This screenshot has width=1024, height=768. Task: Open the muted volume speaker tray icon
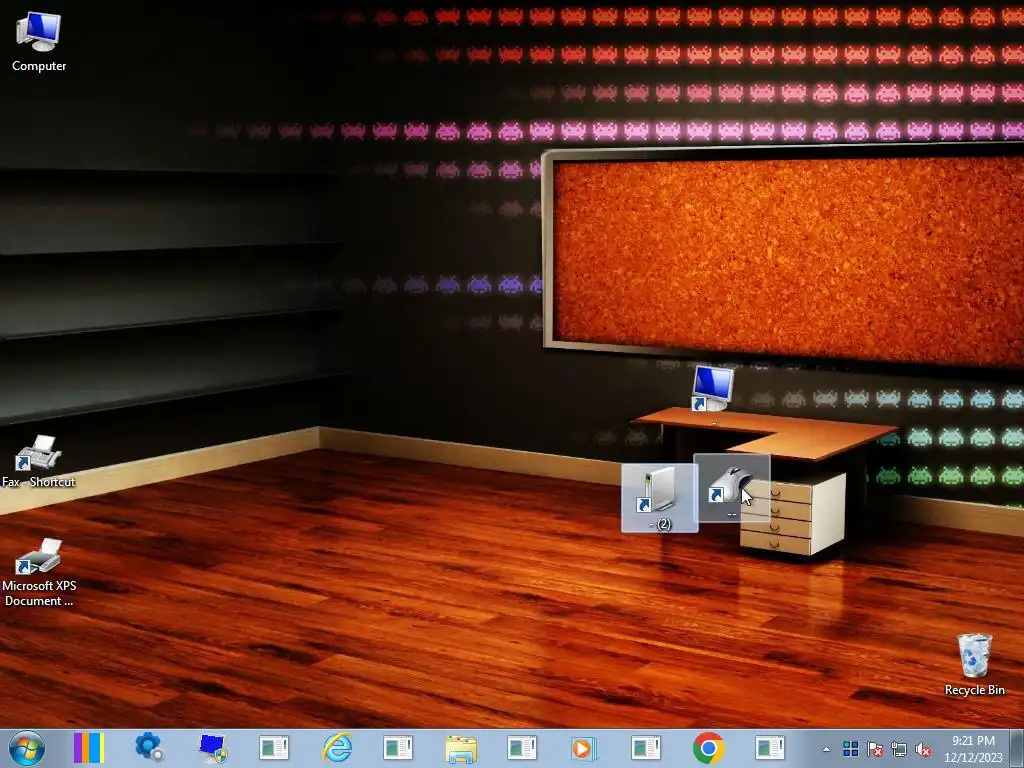pyautogui.click(x=923, y=749)
